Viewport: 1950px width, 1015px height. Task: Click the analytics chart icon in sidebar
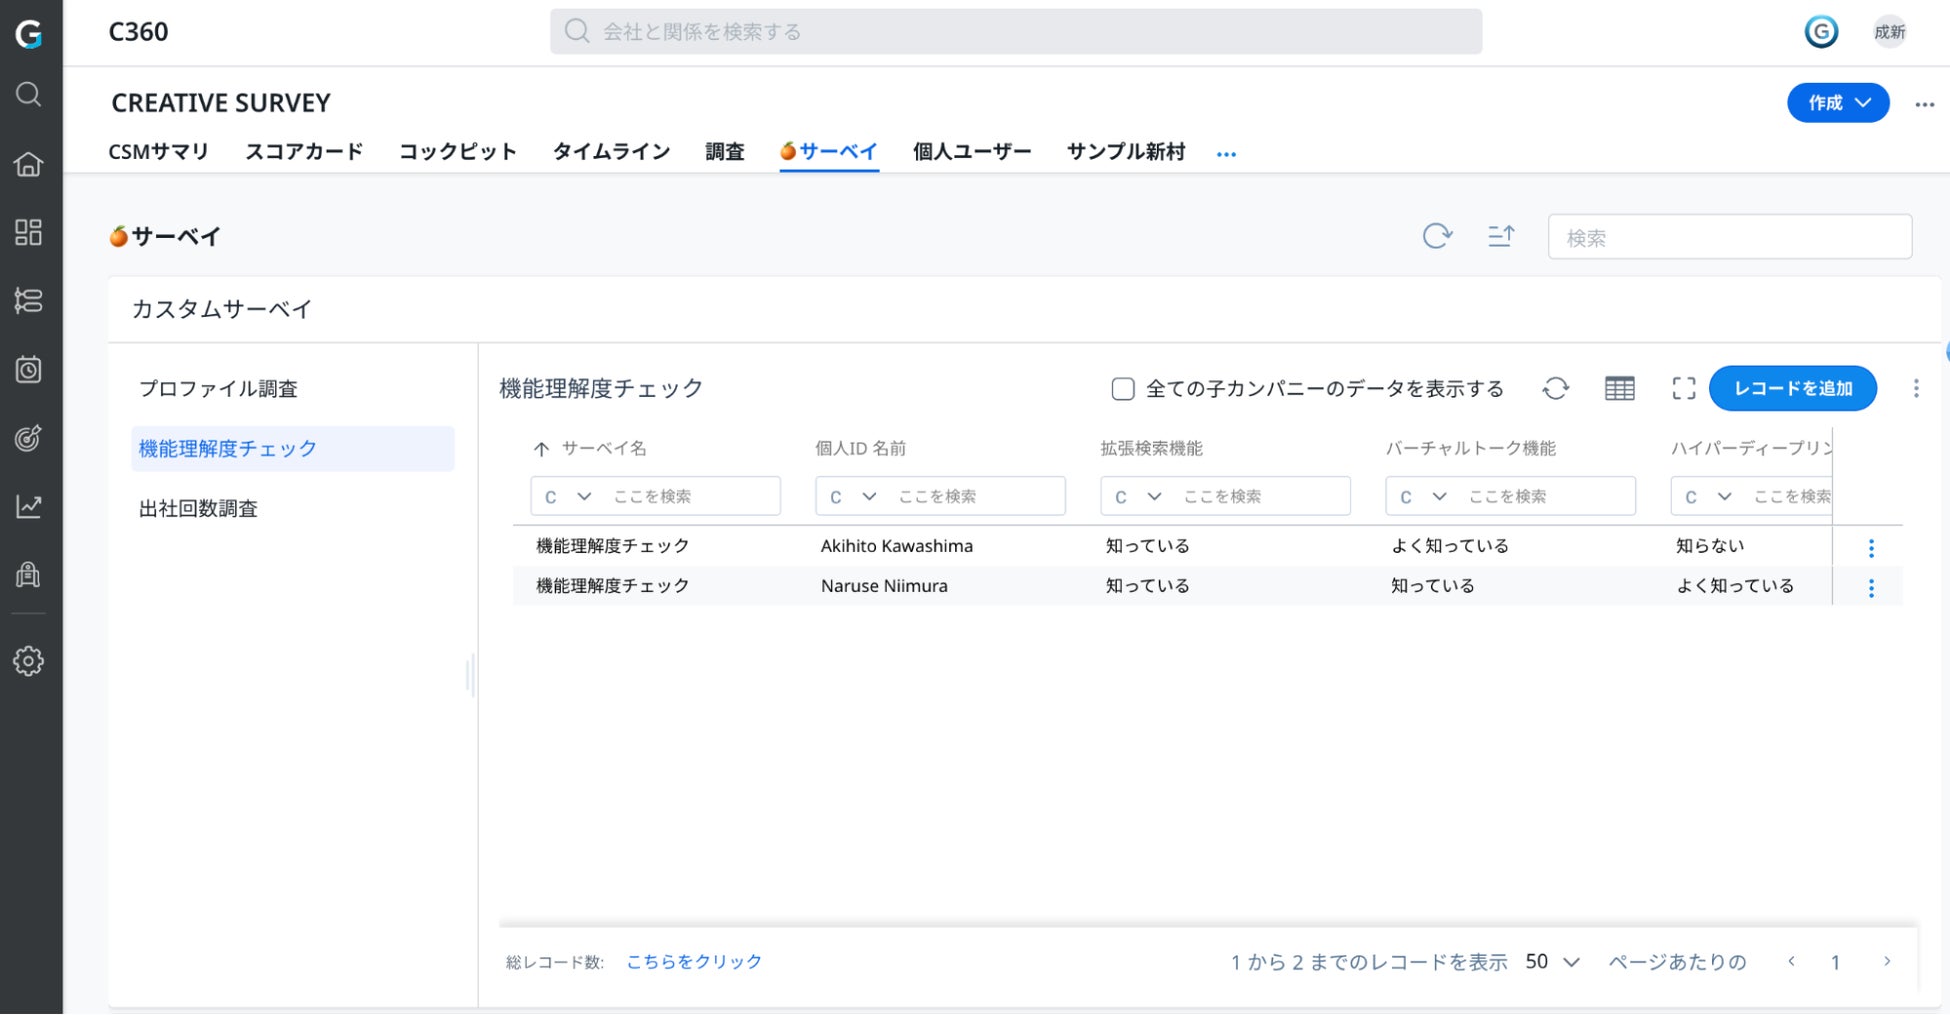(x=29, y=507)
